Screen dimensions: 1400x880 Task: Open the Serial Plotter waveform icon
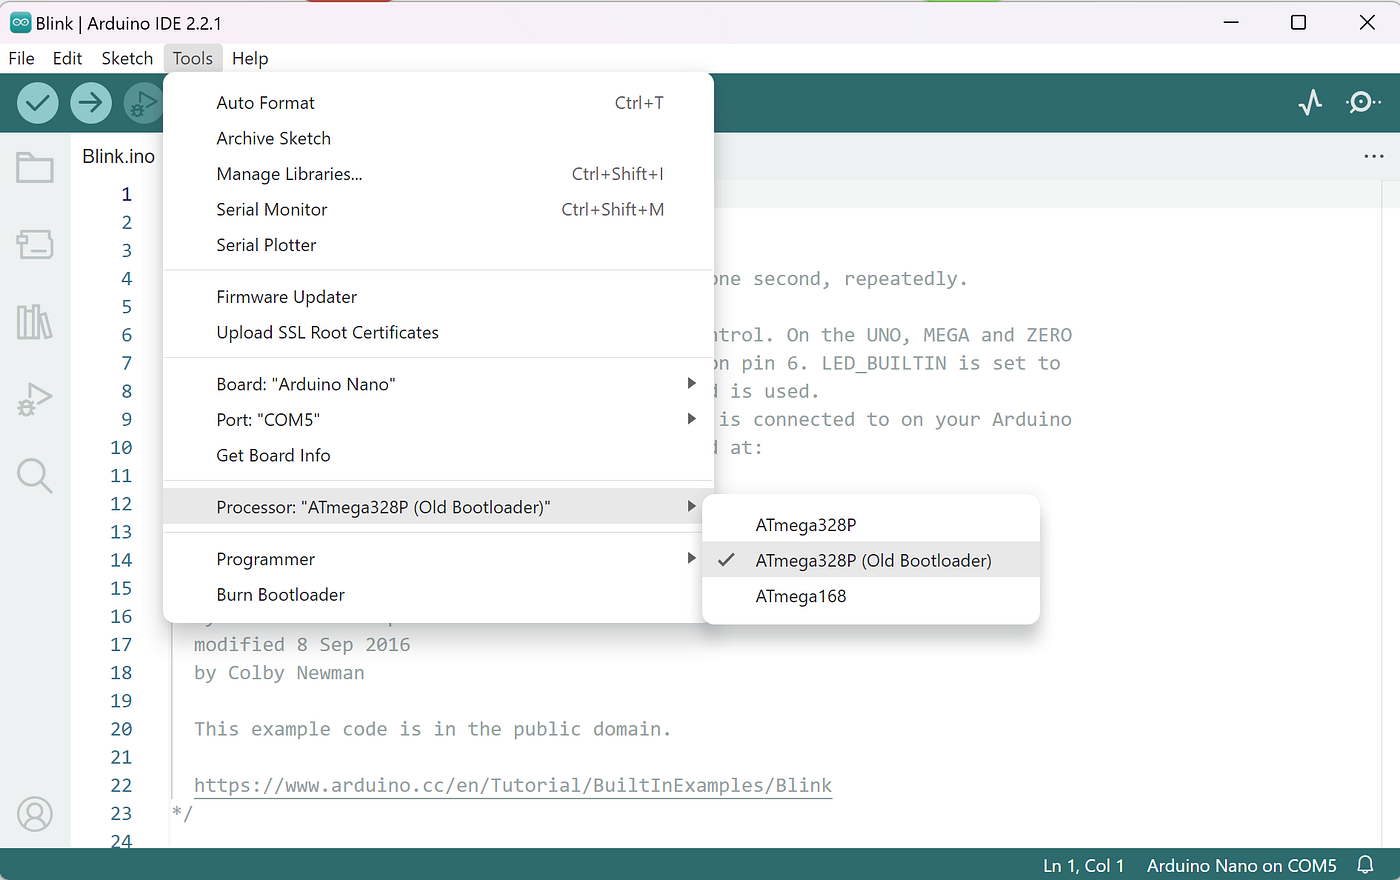[1310, 102]
